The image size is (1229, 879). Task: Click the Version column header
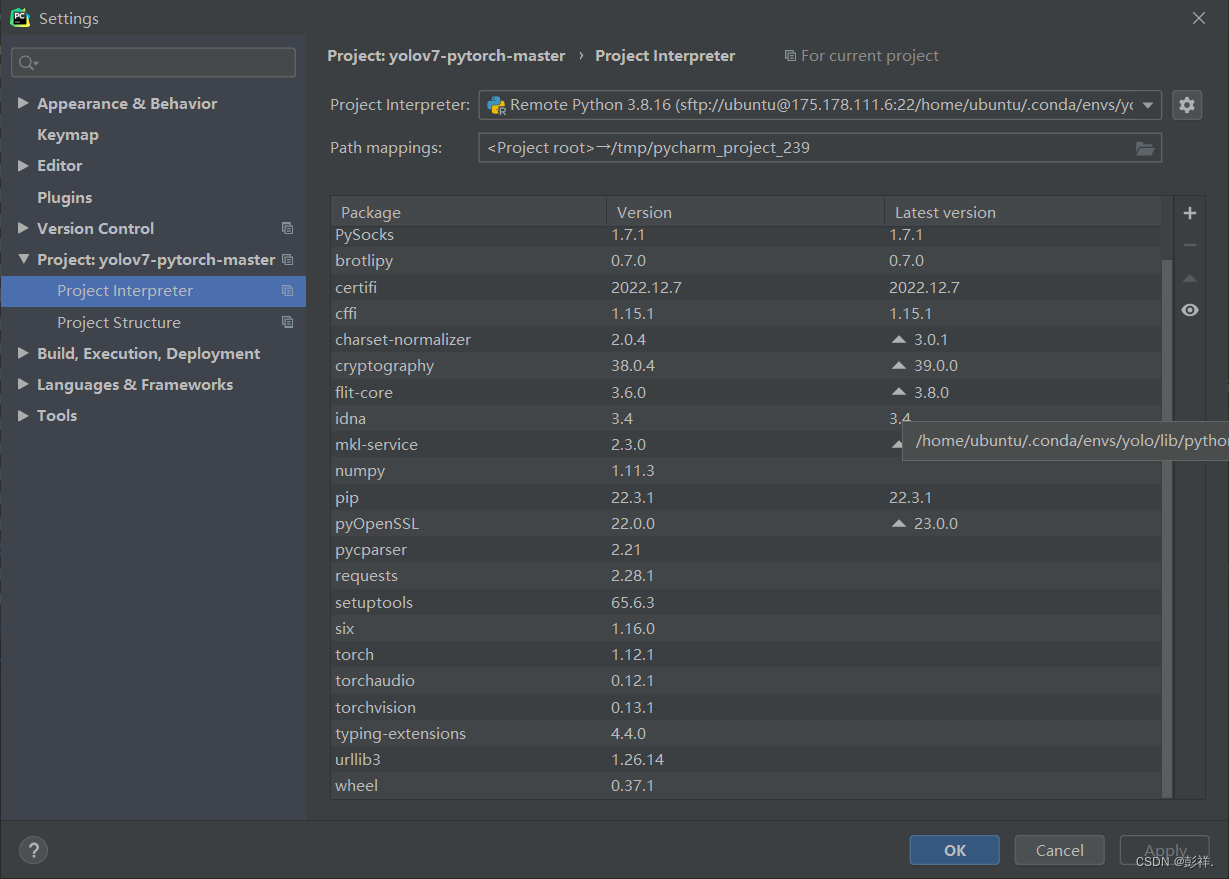[x=745, y=212]
